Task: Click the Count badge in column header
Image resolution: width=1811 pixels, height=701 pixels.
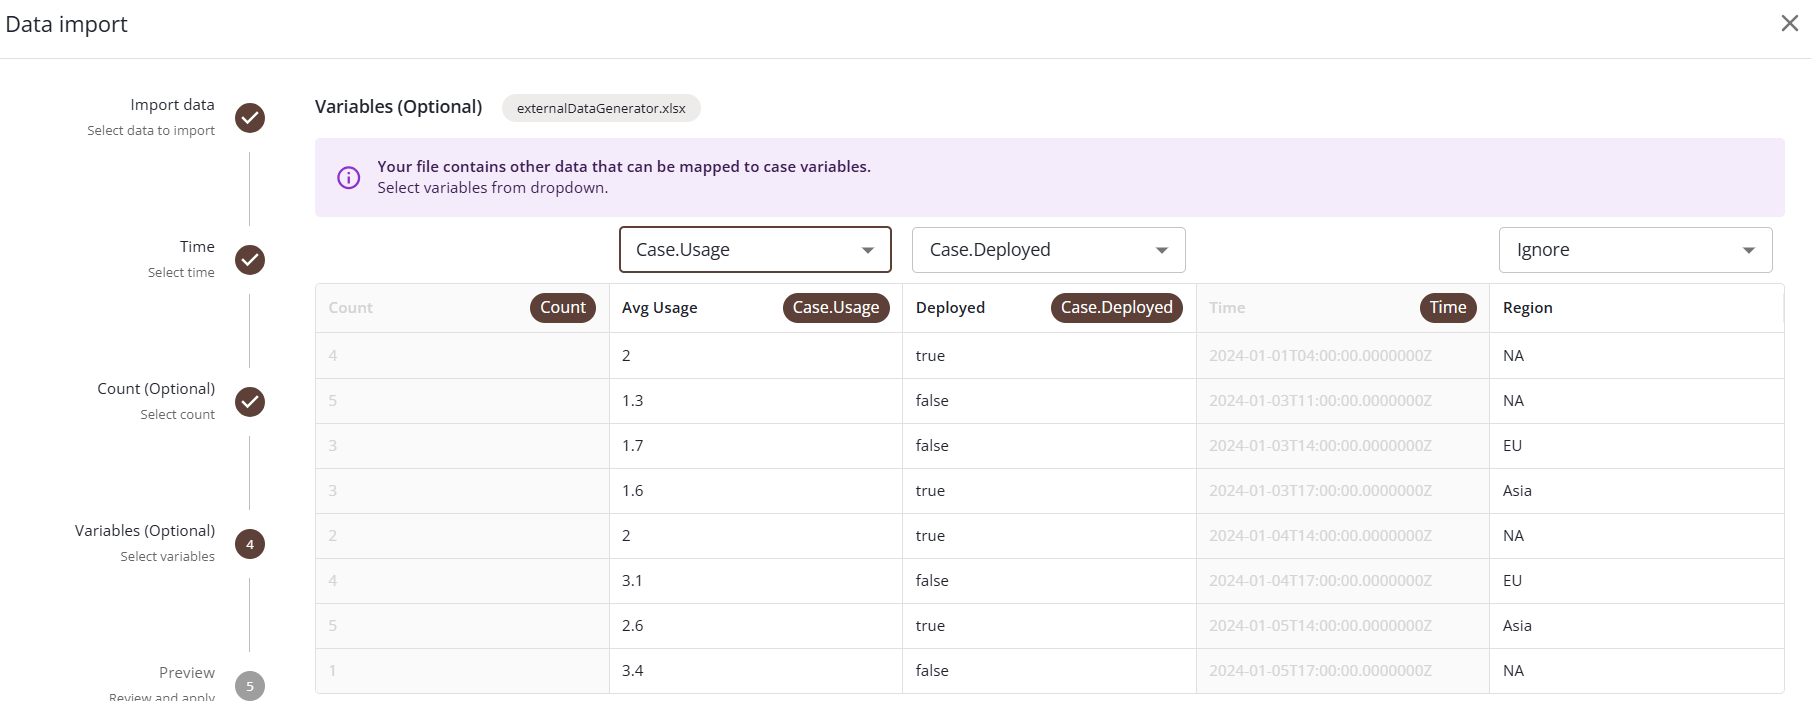Action: (563, 308)
